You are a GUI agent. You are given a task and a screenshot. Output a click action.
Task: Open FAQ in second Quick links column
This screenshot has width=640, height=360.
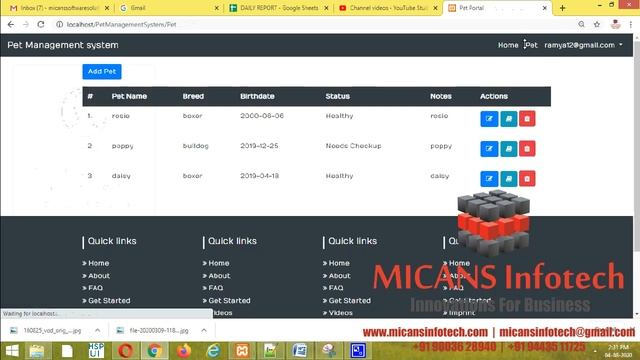pos(216,288)
